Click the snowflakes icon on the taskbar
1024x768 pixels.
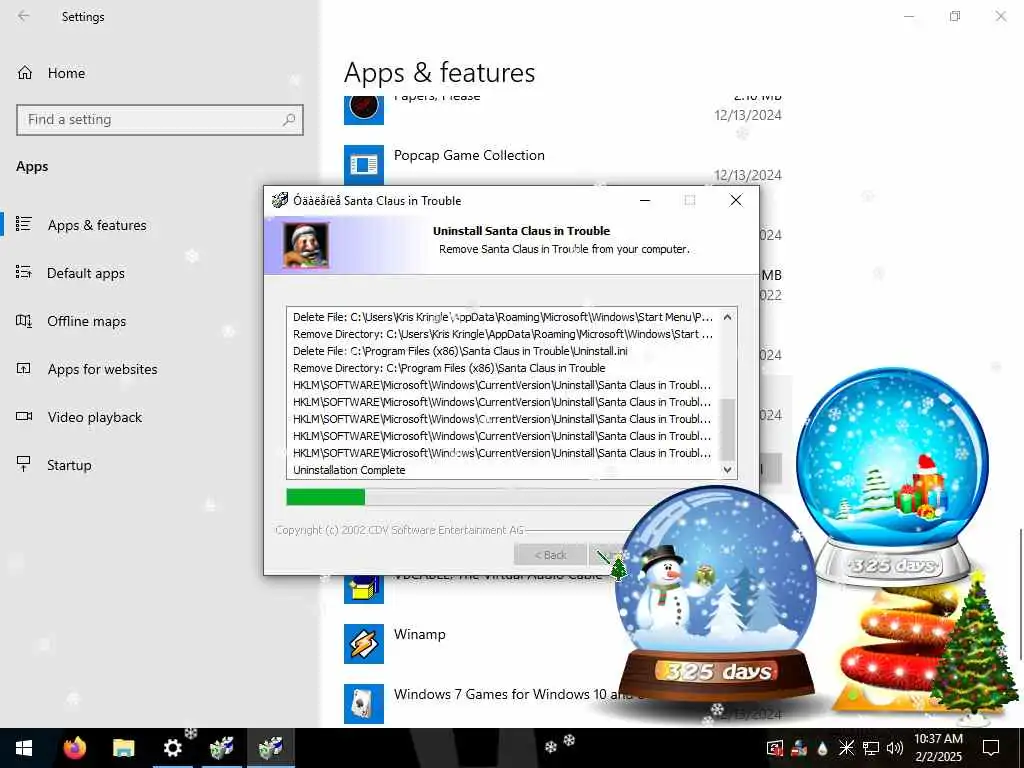tap(560, 743)
